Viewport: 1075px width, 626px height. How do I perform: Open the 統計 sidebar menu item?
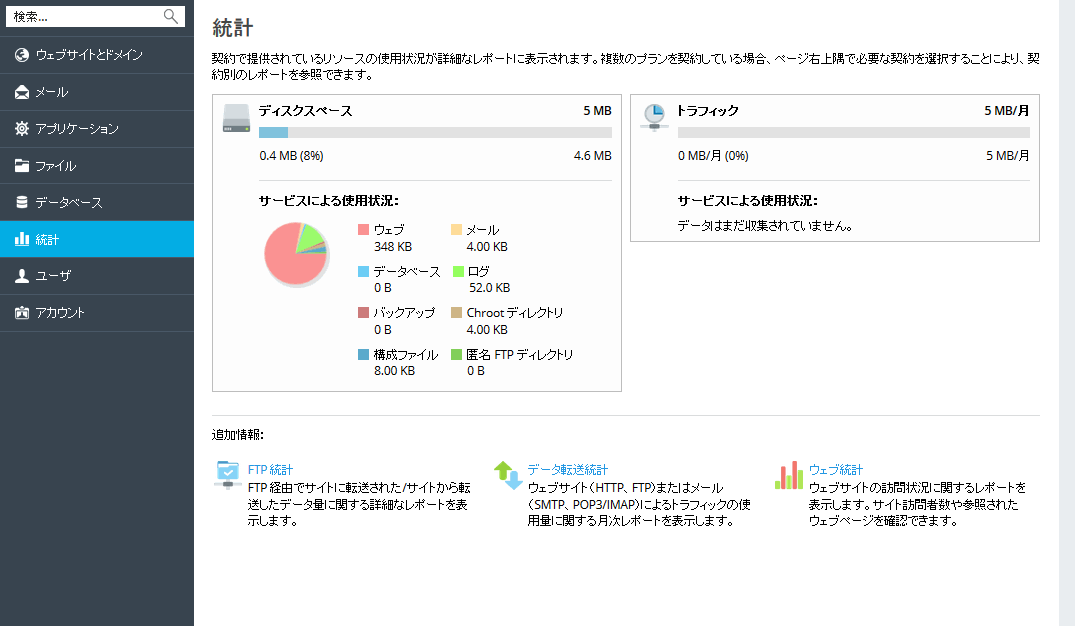coord(47,240)
